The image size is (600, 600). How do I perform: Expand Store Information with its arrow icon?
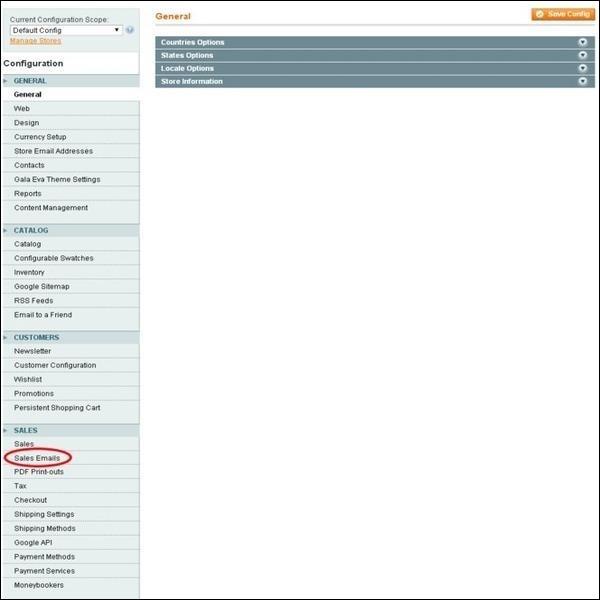[x=582, y=81]
